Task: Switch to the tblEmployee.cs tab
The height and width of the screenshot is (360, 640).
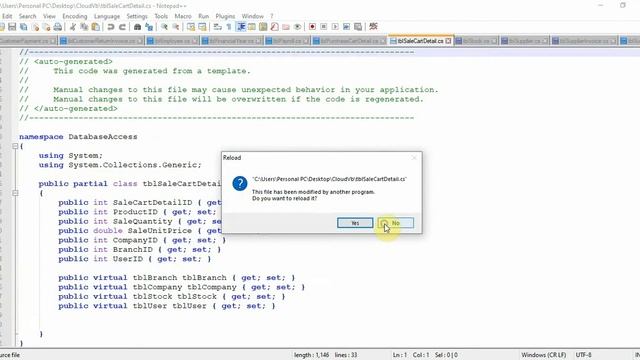Action: click(172, 41)
